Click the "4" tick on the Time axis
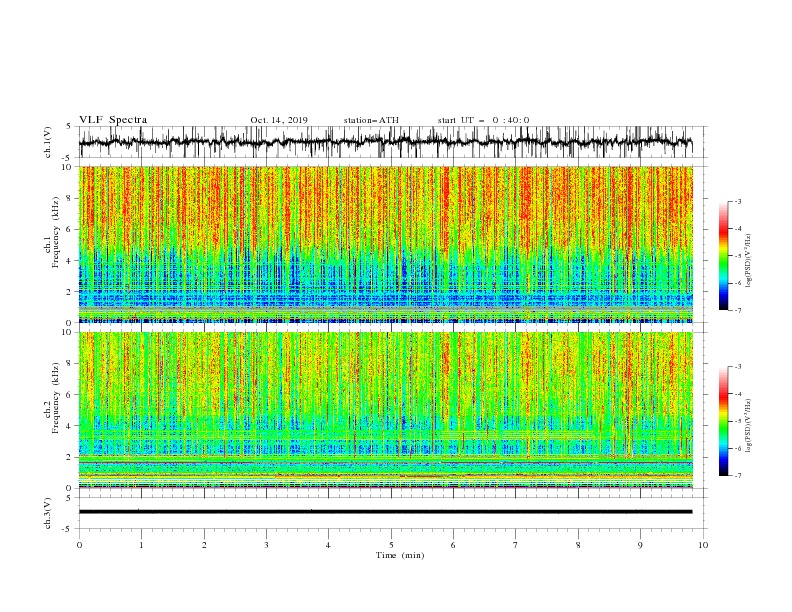Screen dimensions: 792x612 [328, 545]
